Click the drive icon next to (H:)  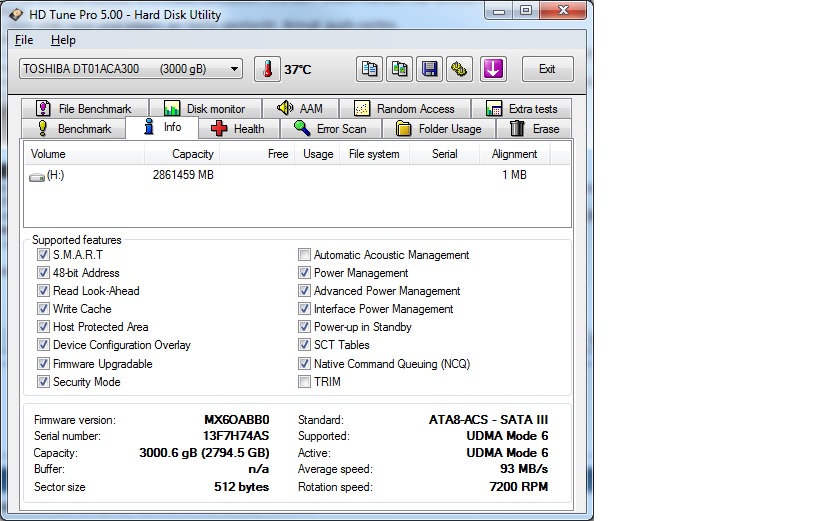click(x=36, y=177)
